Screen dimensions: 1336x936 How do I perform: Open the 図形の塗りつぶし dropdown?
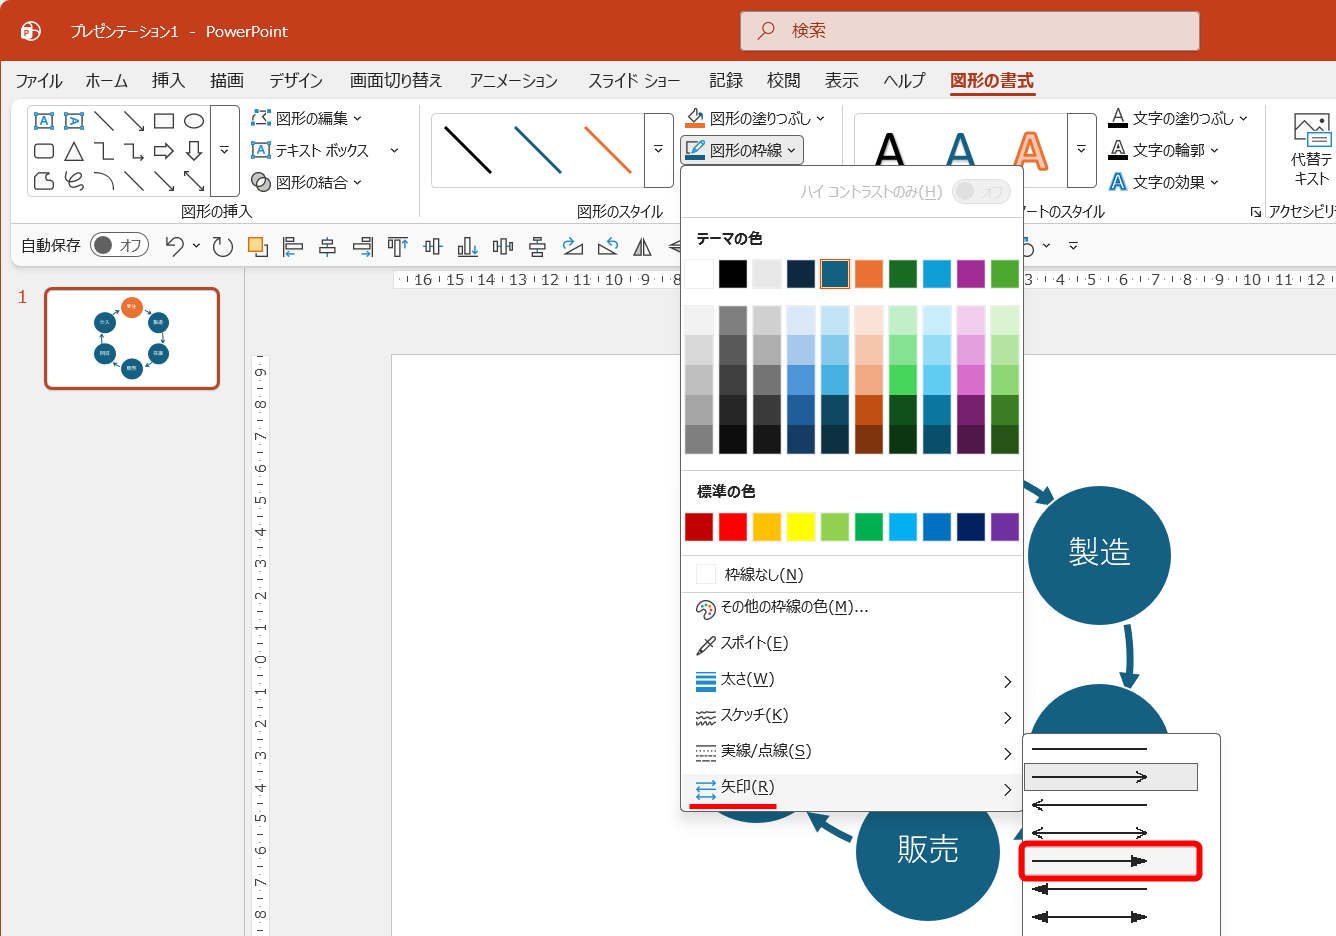coord(755,118)
